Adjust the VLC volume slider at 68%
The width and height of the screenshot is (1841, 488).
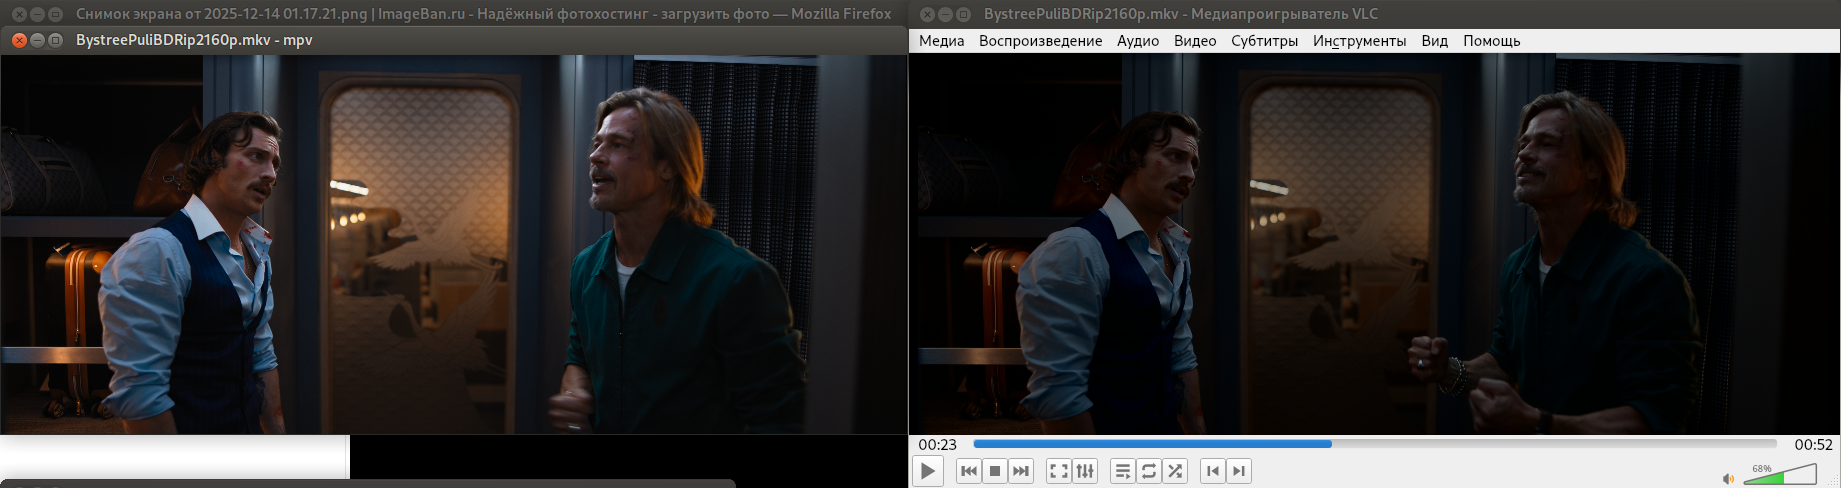click(x=1780, y=474)
